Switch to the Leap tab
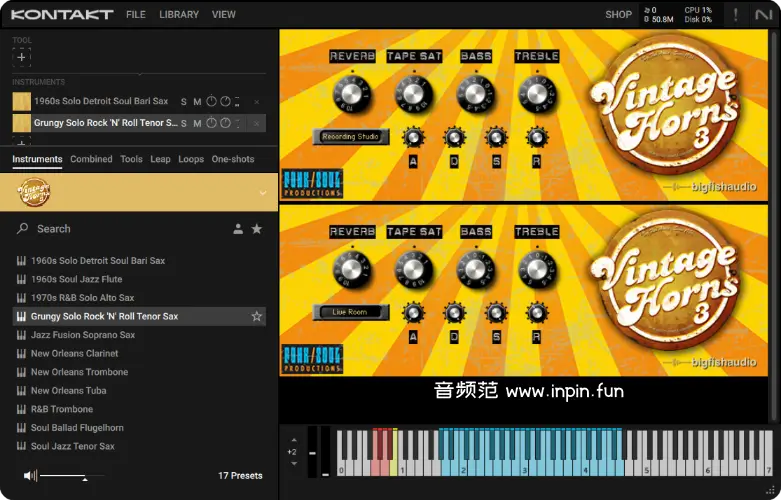Image resolution: width=781 pixels, height=500 pixels. (160, 159)
